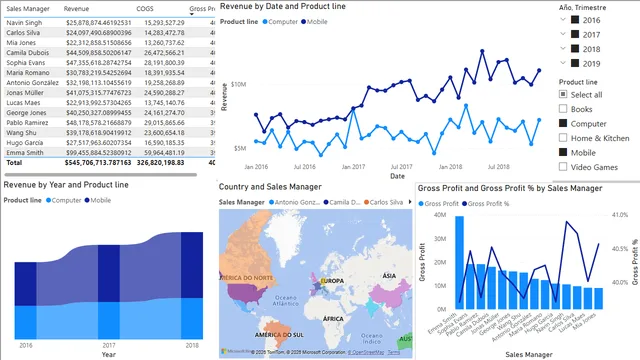Toggle the 2017 year checkbox

575,34
